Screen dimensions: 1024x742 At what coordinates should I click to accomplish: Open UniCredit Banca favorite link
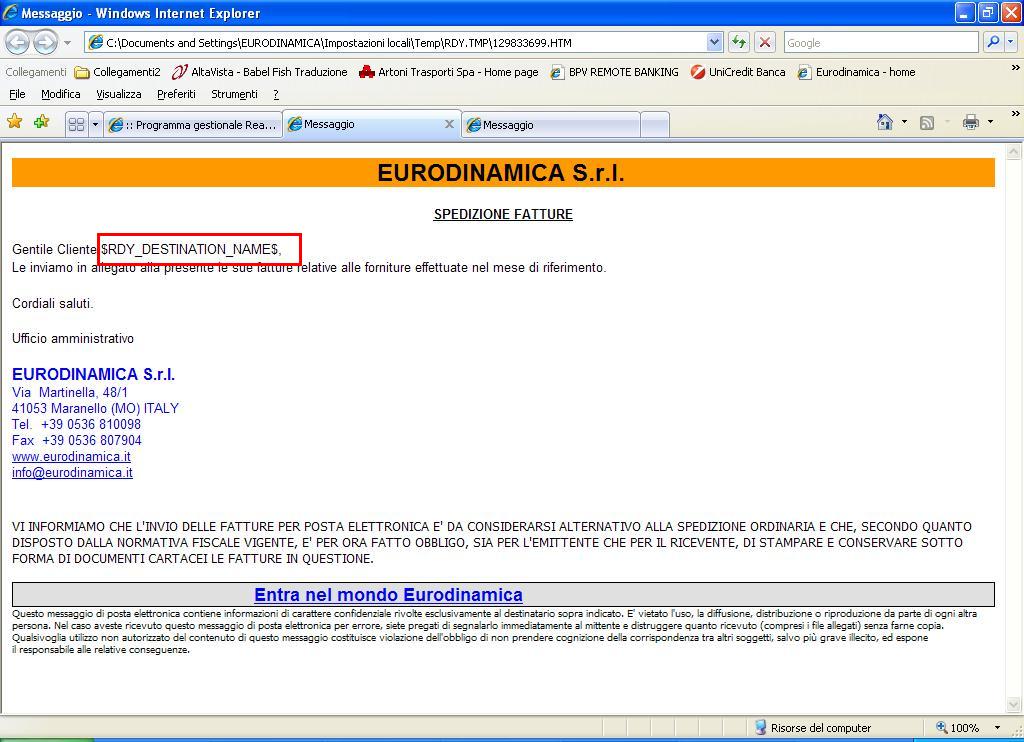[x=738, y=72]
